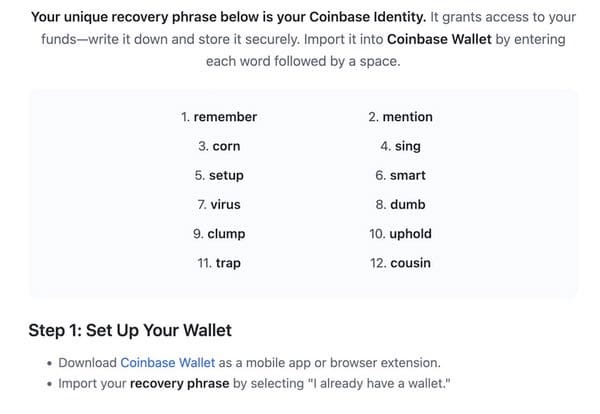Click word 5, "setup"
The image size is (600, 414).
[226, 175]
